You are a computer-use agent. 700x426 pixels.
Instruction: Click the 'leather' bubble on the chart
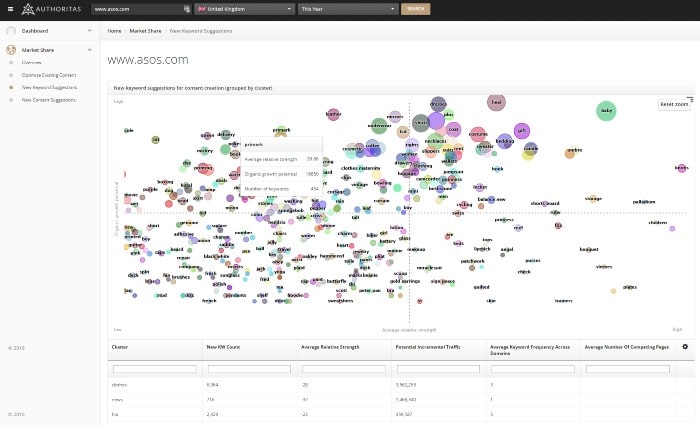pyautogui.click(x=333, y=114)
